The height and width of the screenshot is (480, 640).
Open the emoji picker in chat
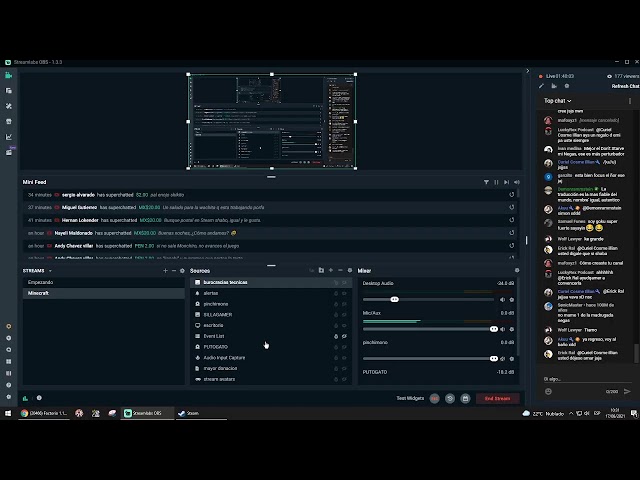coord(548,391)
